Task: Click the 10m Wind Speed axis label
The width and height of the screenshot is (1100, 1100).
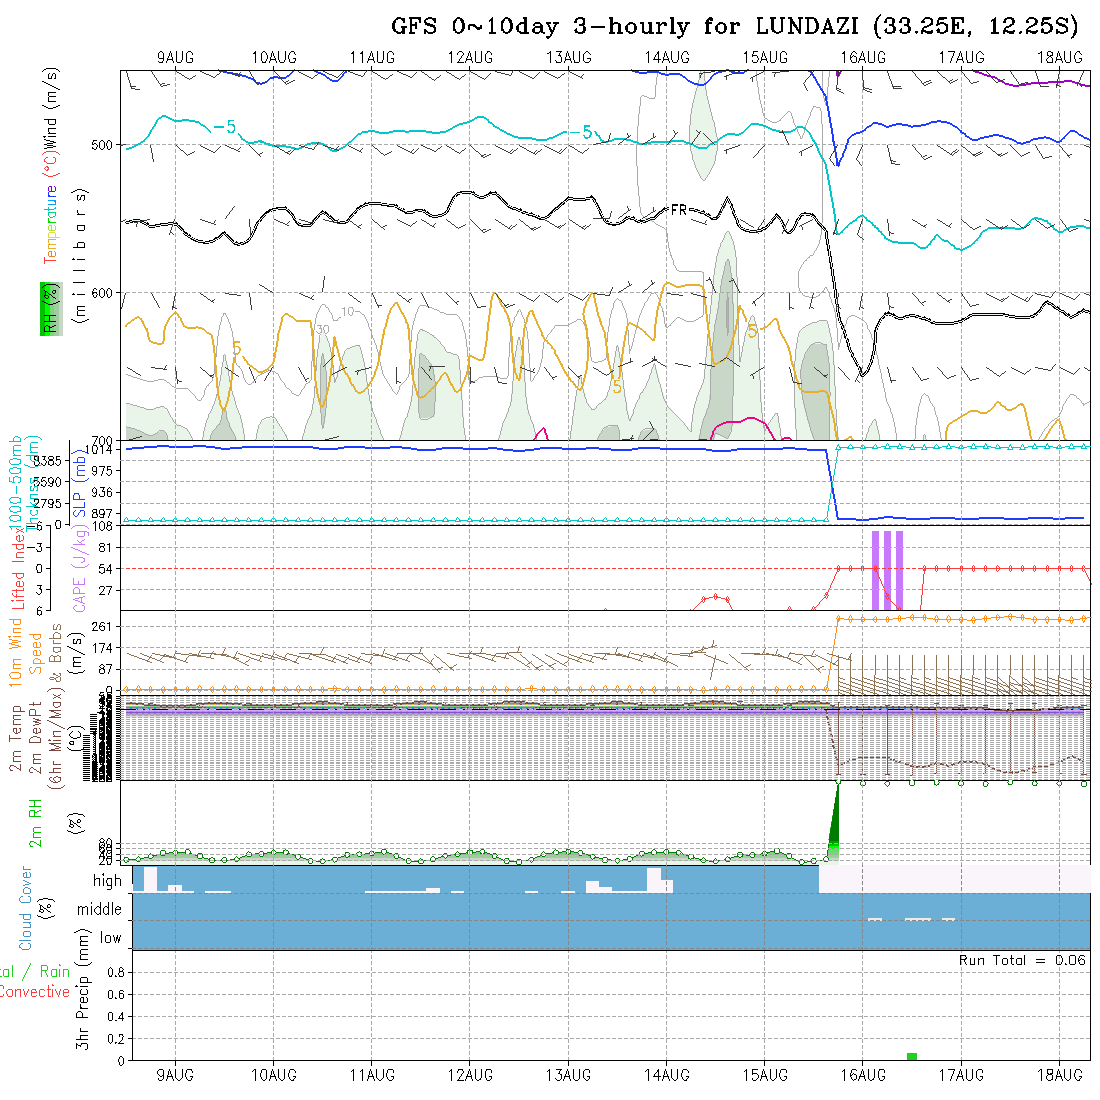Action: [x=25, y=652]
